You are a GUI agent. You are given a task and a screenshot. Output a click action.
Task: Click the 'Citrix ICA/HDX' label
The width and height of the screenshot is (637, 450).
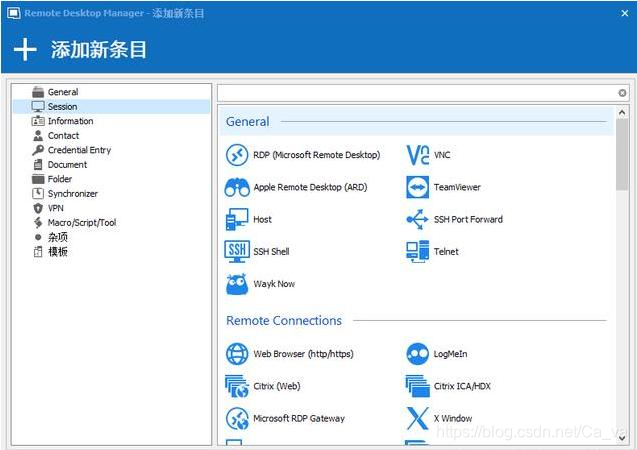[x=462, y=386]
